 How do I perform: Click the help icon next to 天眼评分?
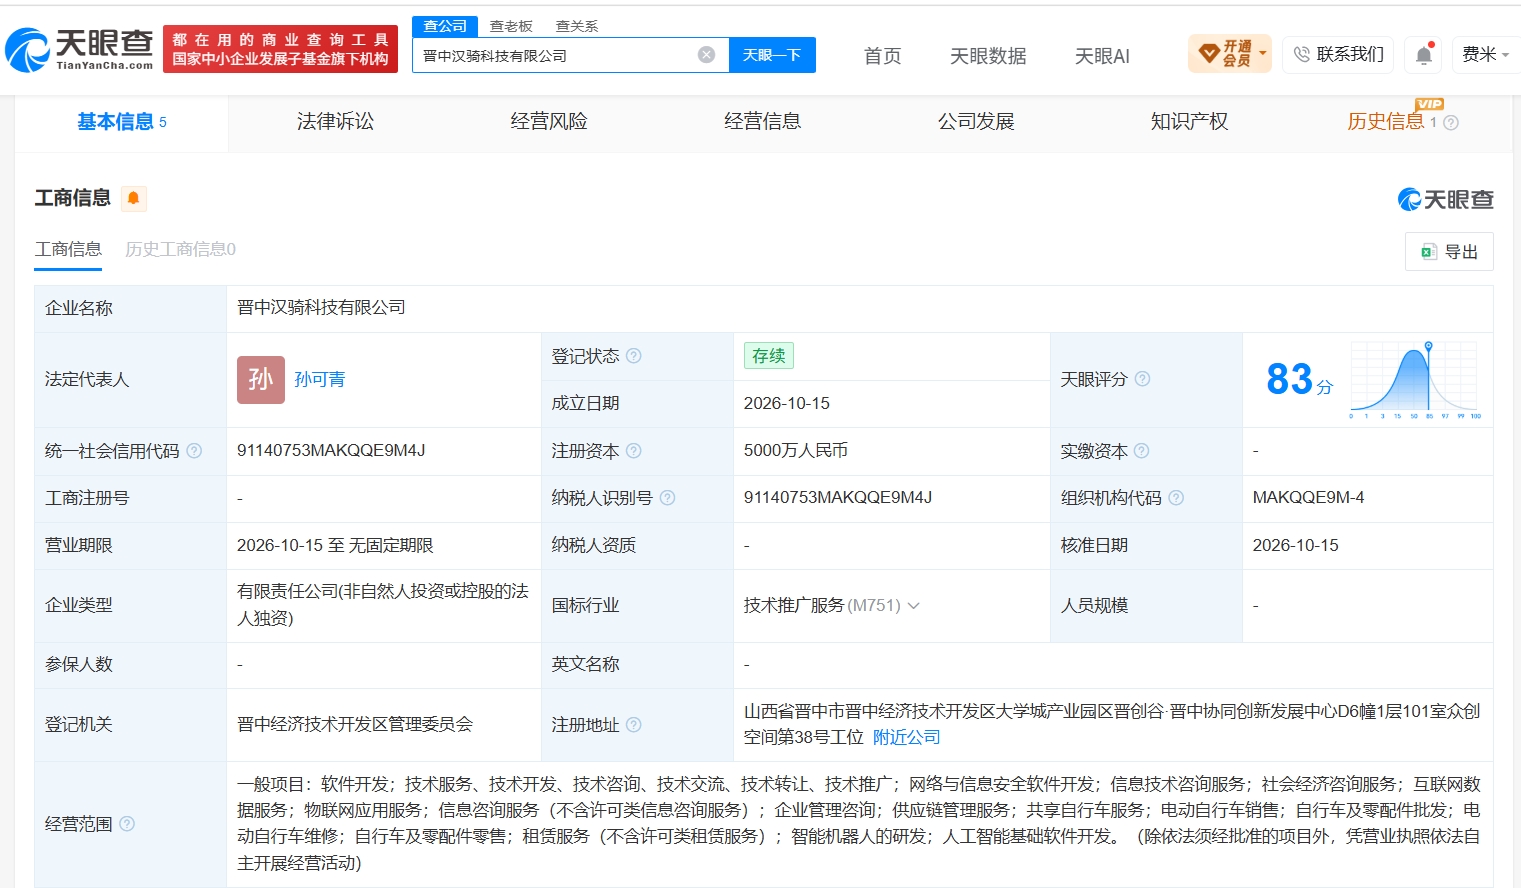1142,379
